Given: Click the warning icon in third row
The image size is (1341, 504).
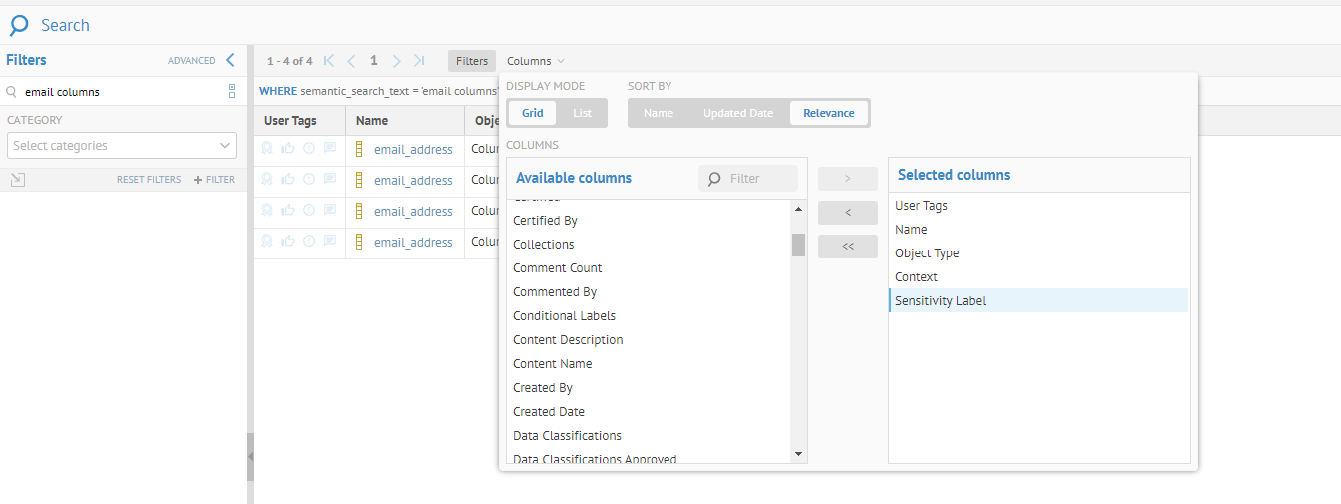Looking at the screenshot, I should [x=309, y=211].
